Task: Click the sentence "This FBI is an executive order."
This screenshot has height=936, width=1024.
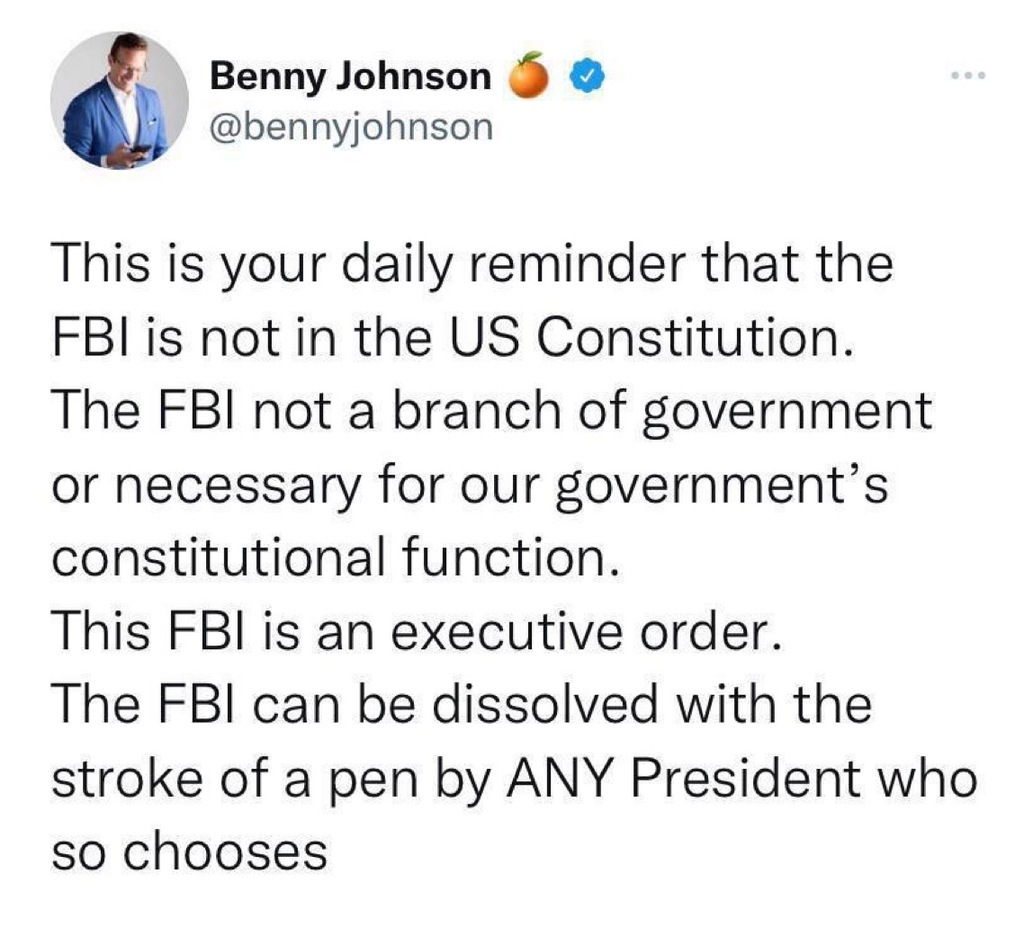Action: [x=414, y=631]
